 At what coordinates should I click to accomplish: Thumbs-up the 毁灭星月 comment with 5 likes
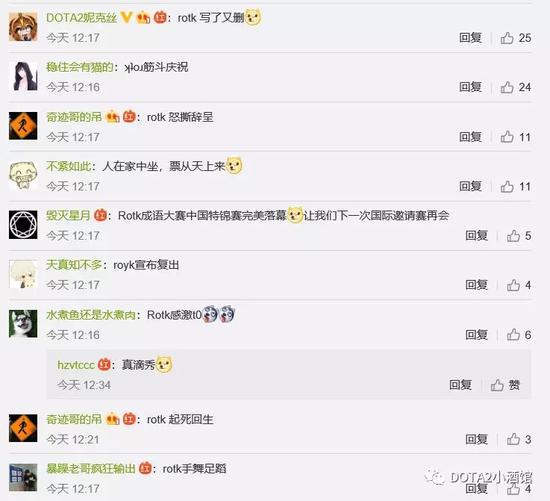[519, 236]
